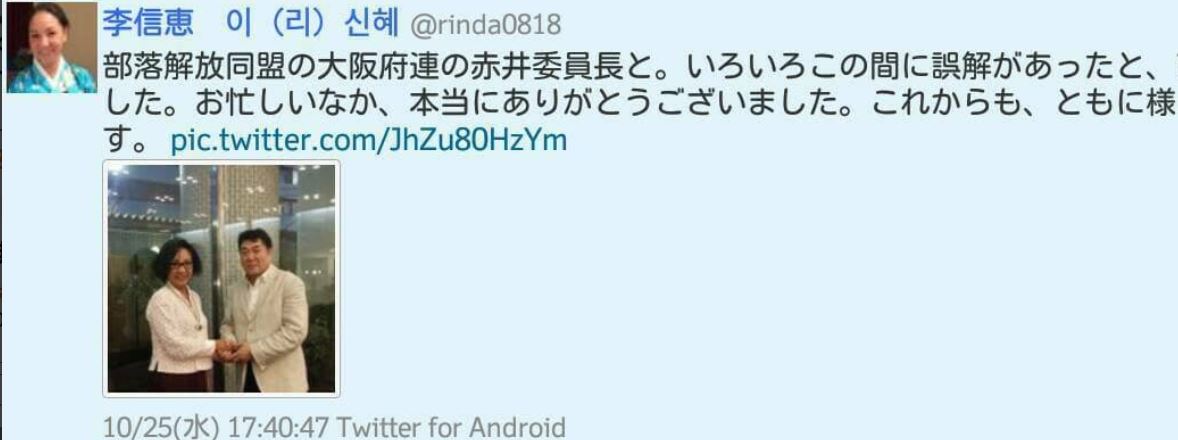Enlarge the attached photo thumbnail
This screenshot has width=1178, height=440.
pos(221,278)
